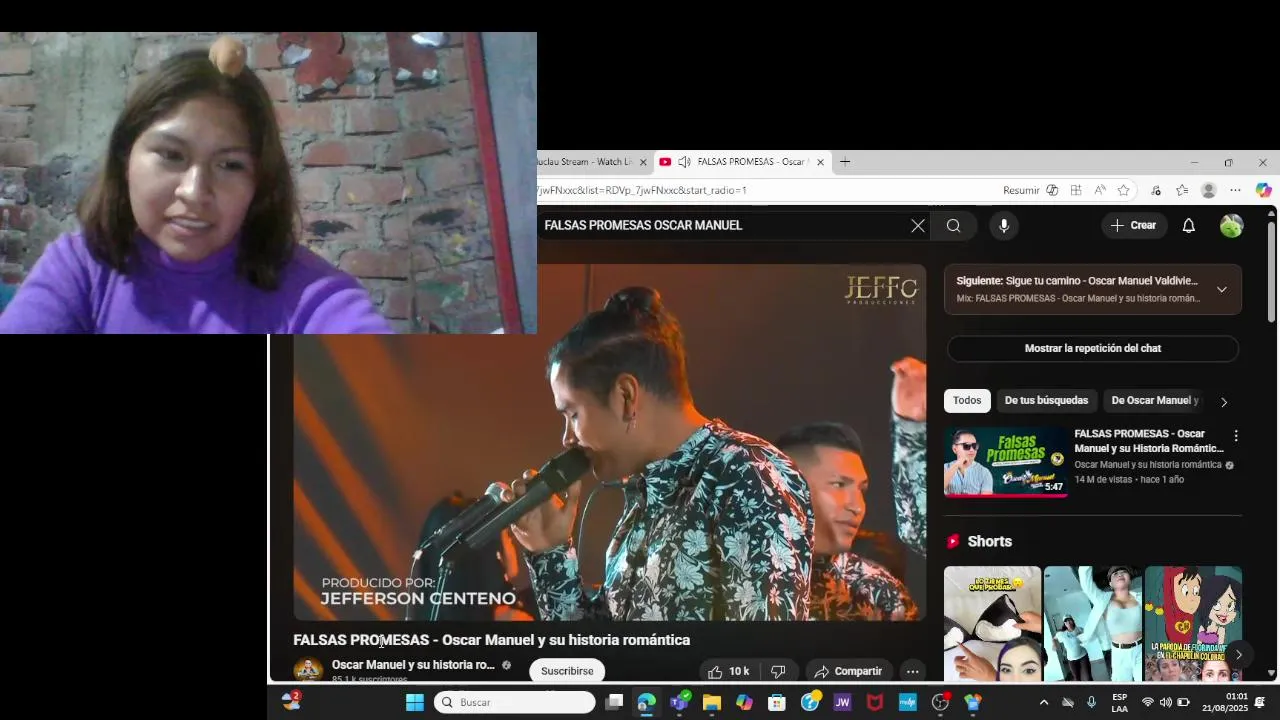
Task: Switch the ESP LAA input language
Action: tap(1119, 703)
